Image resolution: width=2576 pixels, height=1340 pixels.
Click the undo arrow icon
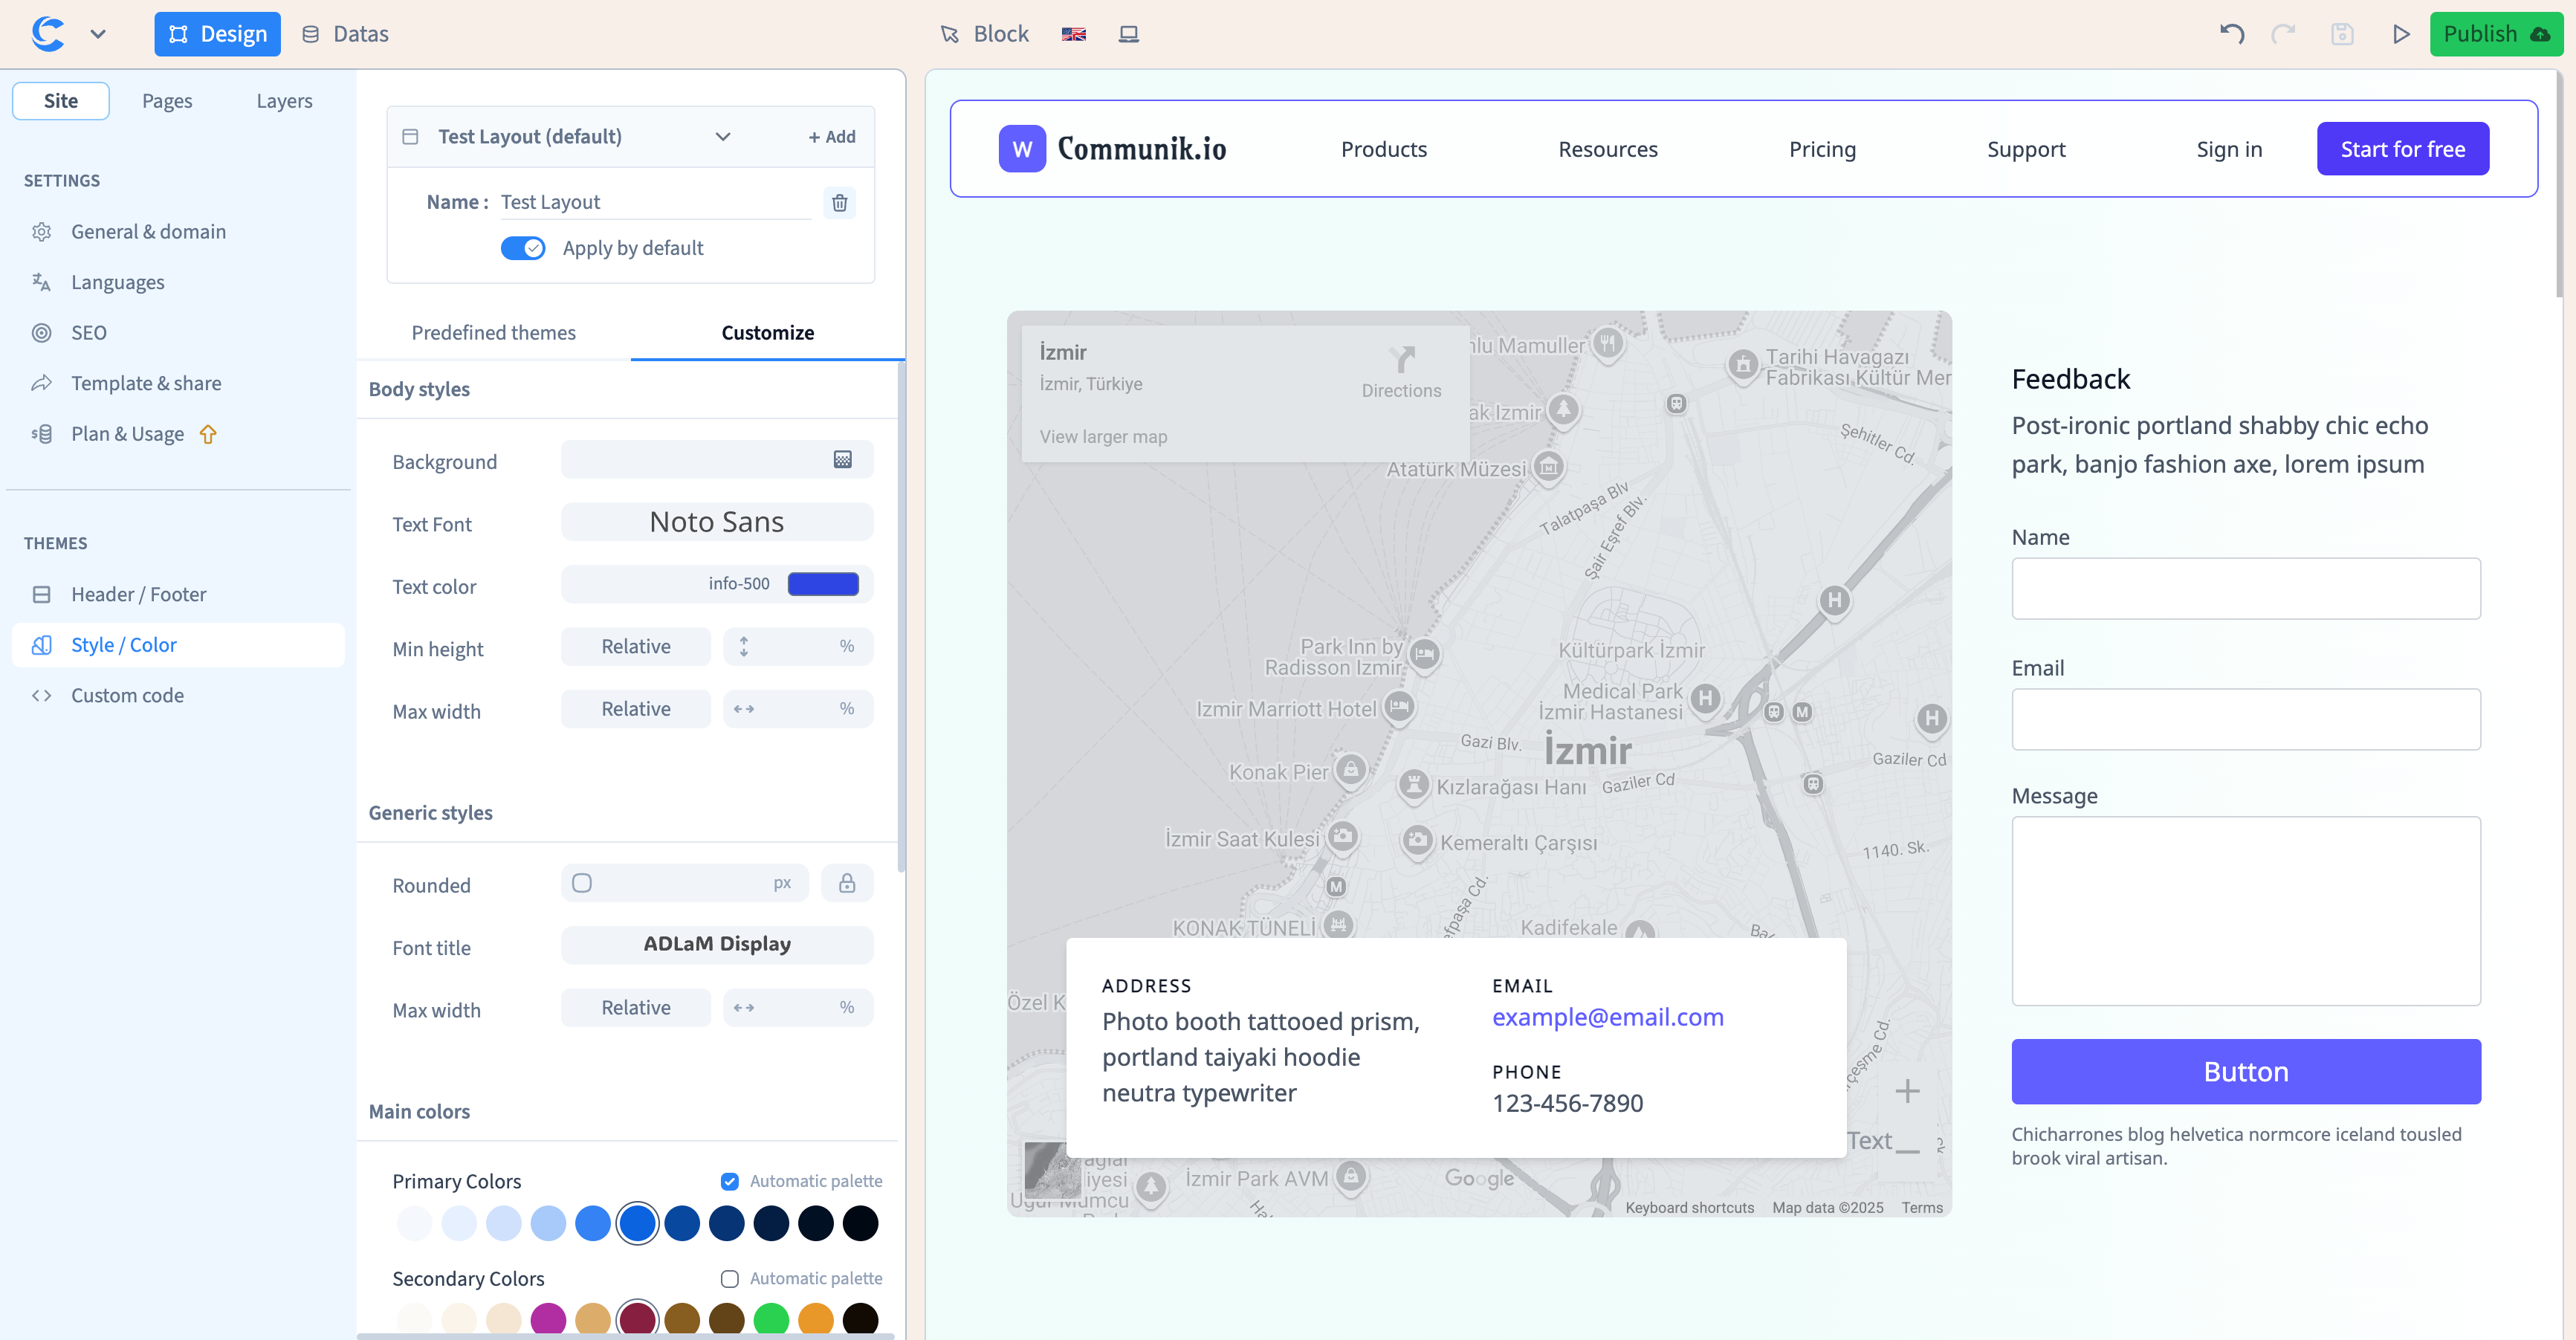[2231, 34]
